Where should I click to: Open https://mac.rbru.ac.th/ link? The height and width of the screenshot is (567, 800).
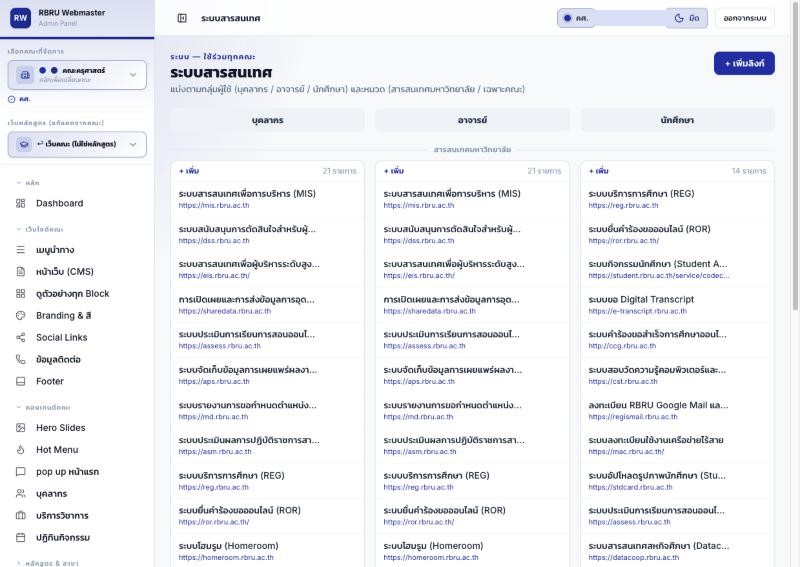point(626,452)
